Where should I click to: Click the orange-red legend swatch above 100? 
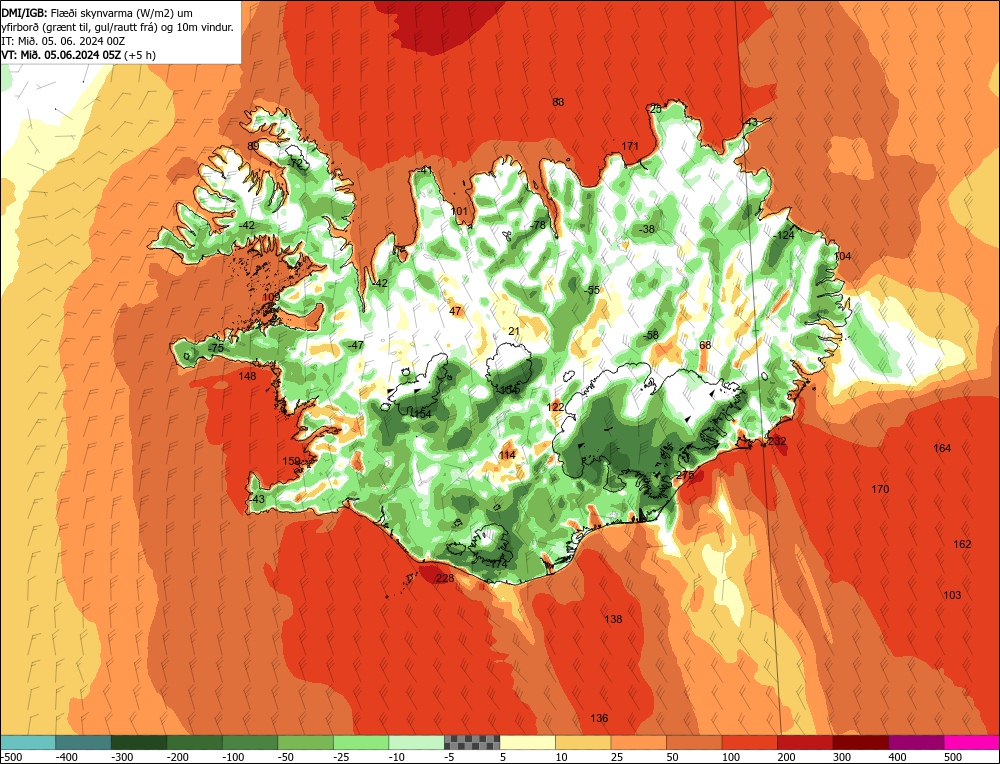point(749,742)
